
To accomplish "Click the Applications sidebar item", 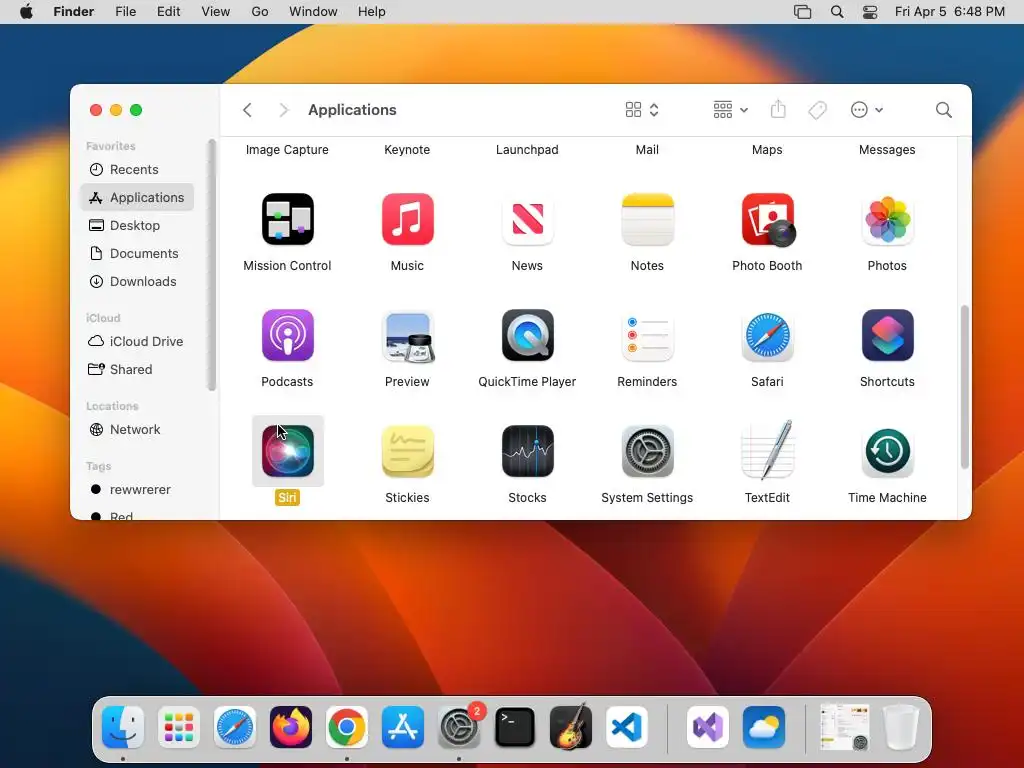I will click(137, 197).
